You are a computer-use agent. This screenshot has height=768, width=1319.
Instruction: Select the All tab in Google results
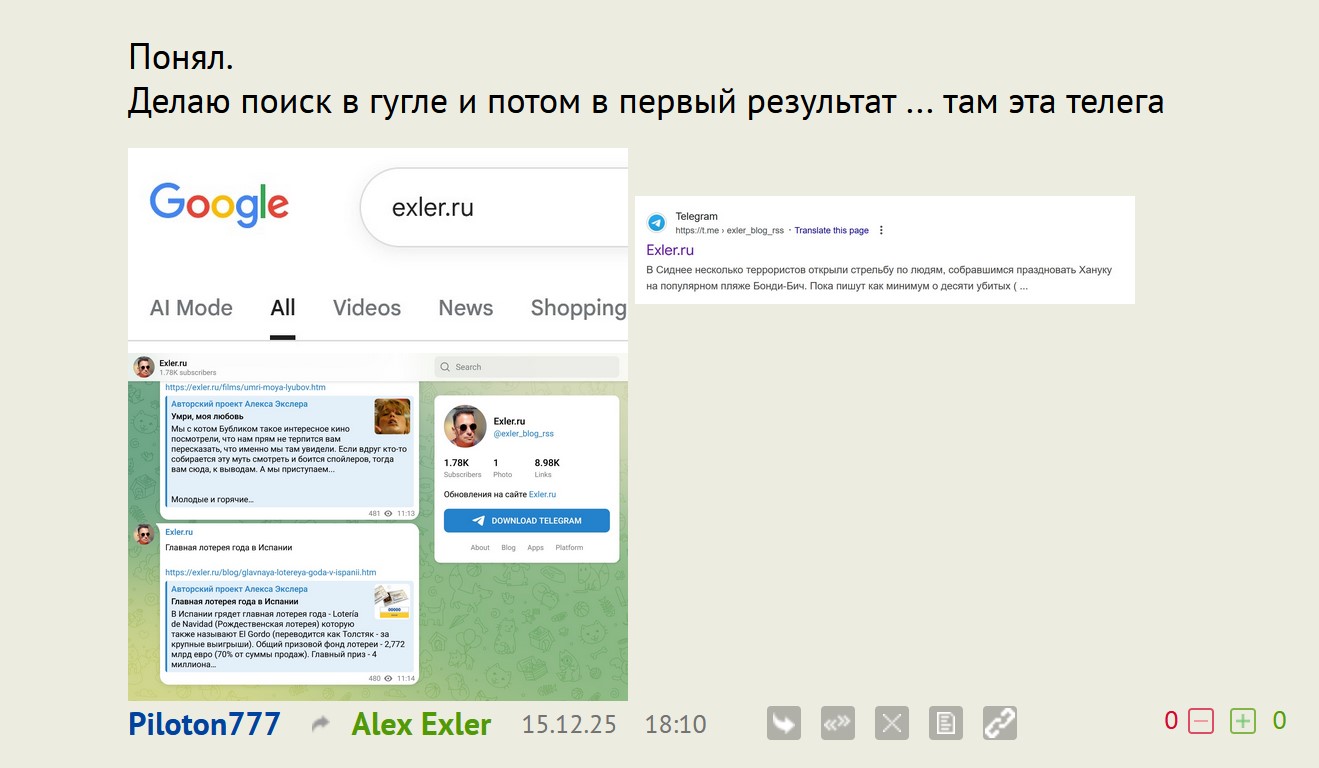(283, 308)
